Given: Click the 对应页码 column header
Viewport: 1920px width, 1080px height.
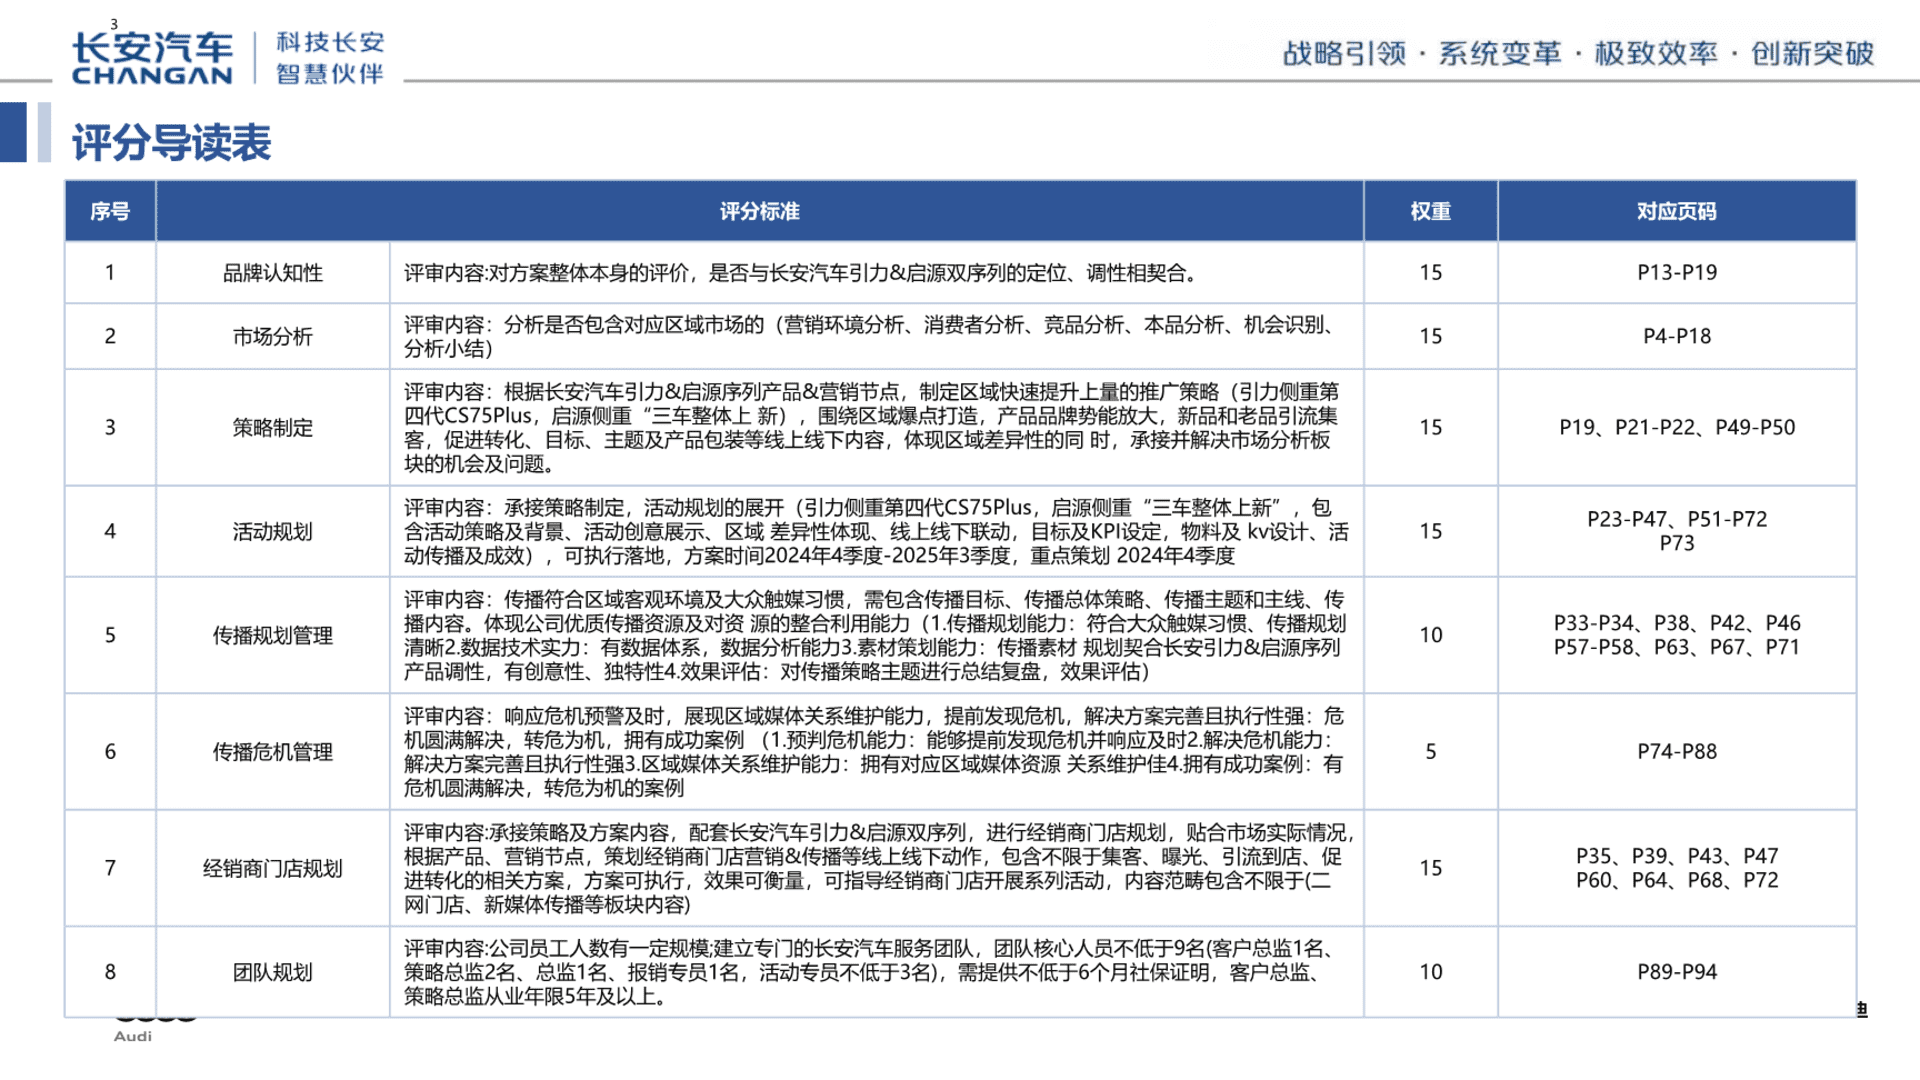Looking at the screenshot, I should [x=1677, y=211].
